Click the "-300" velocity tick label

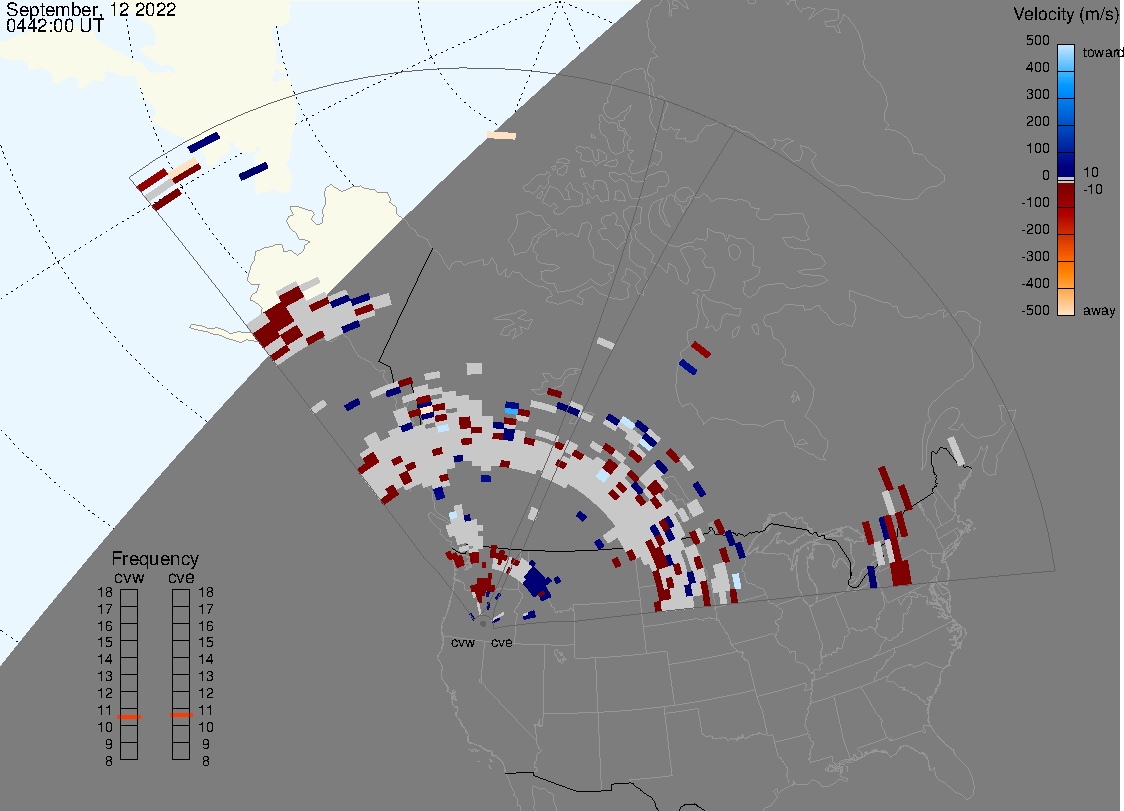point(1035,257)
